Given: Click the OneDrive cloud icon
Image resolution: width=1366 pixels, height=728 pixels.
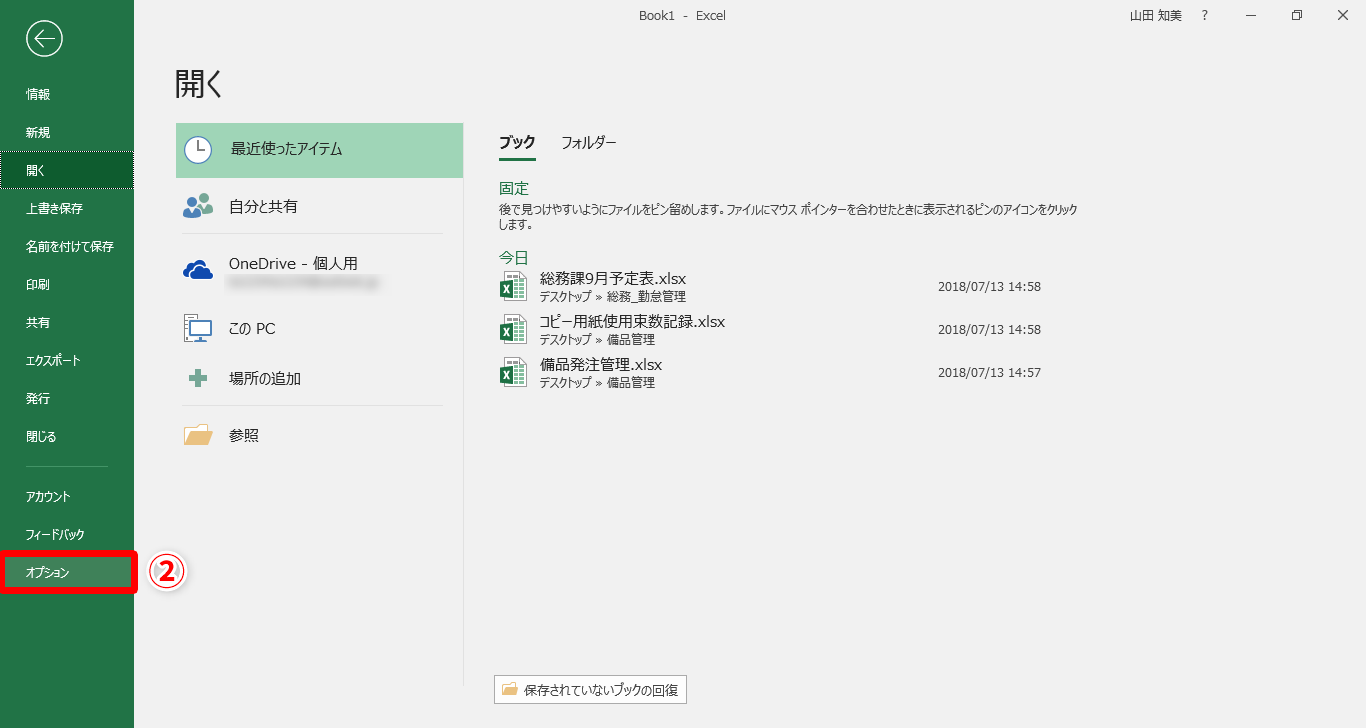Looking at the screenshot, I should (198, 269).
